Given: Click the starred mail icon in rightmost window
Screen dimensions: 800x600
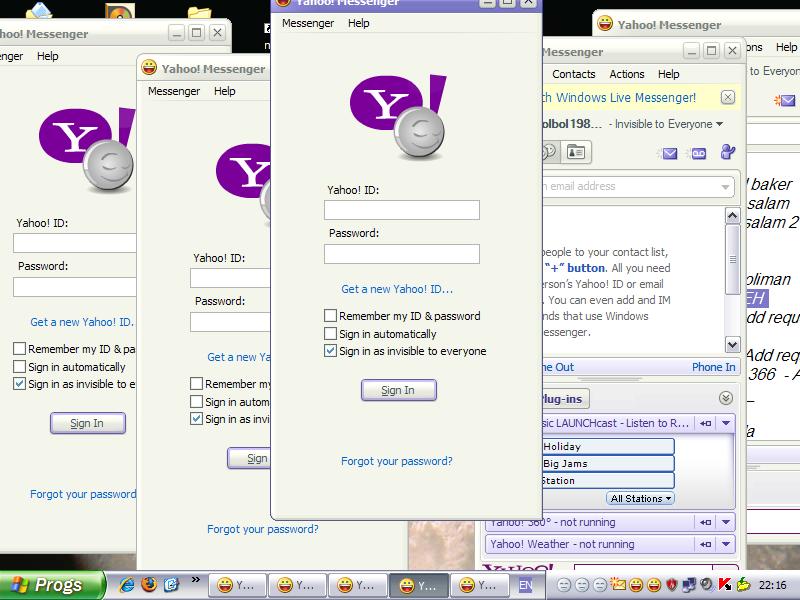Looking at the screenshot, I should coord(785,101).
